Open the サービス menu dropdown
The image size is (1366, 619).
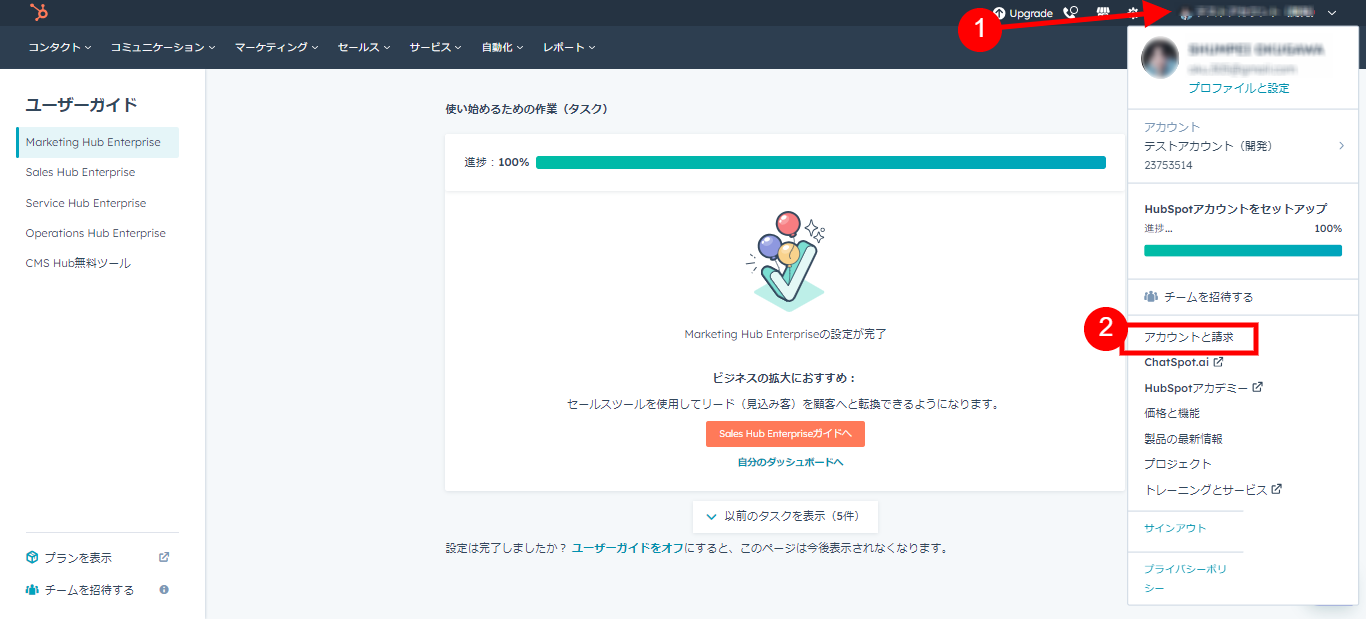436,47
